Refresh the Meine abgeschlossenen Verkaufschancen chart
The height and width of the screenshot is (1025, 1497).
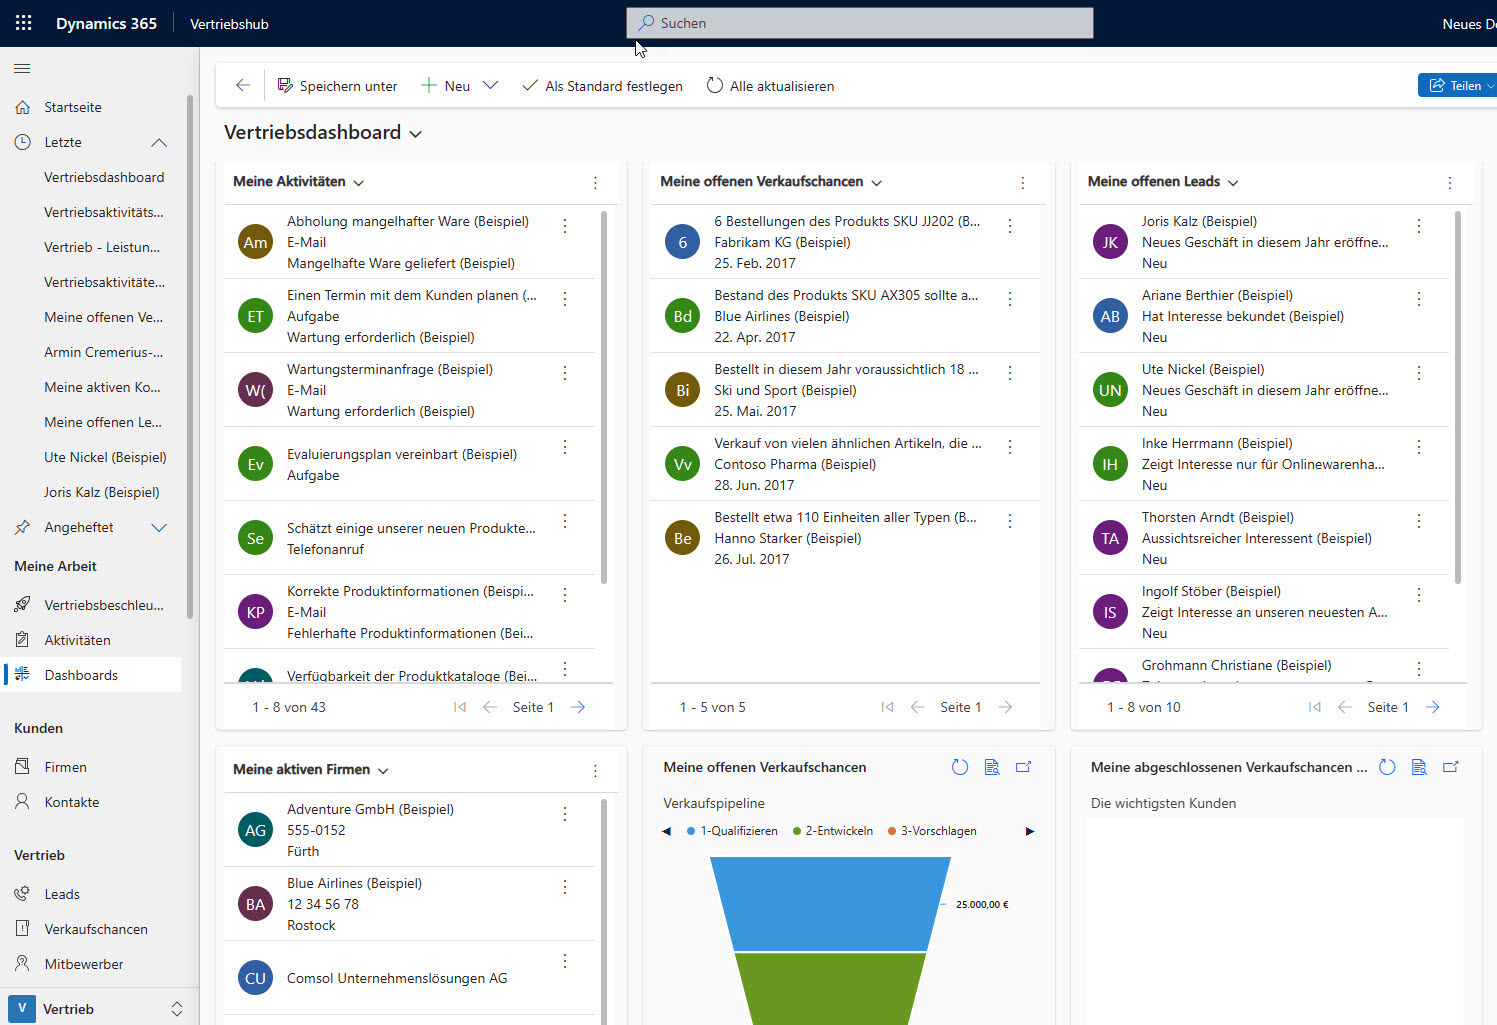tap(1387, 767)
